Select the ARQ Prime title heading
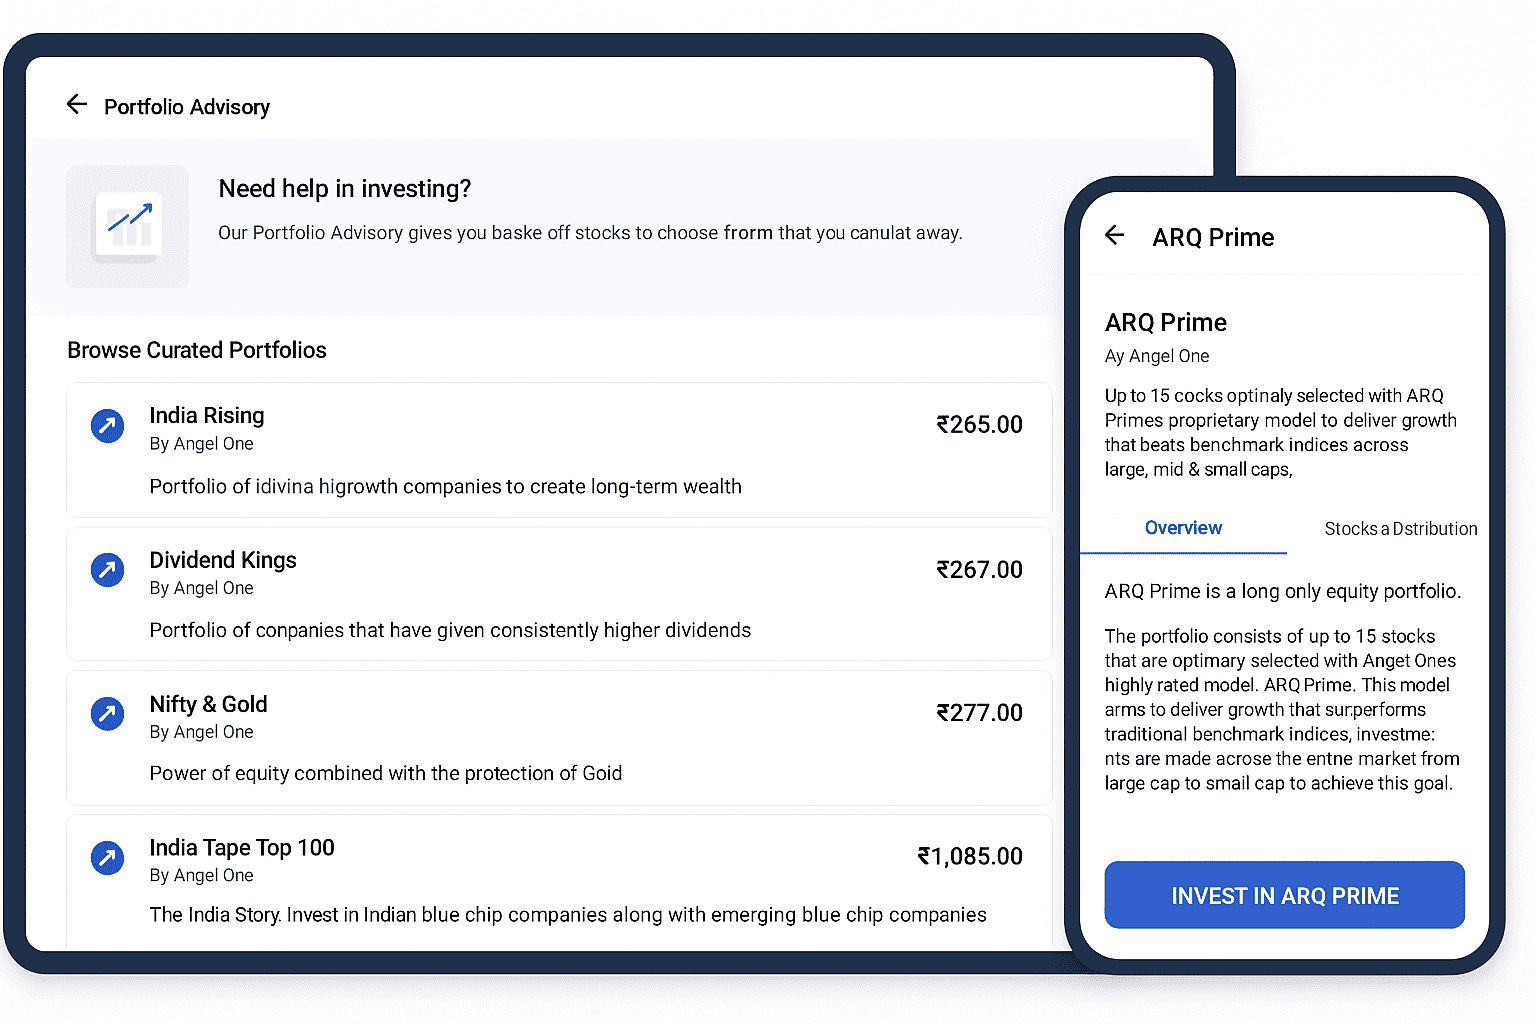The image size is (1536, 1024). tap(1165, 322)
